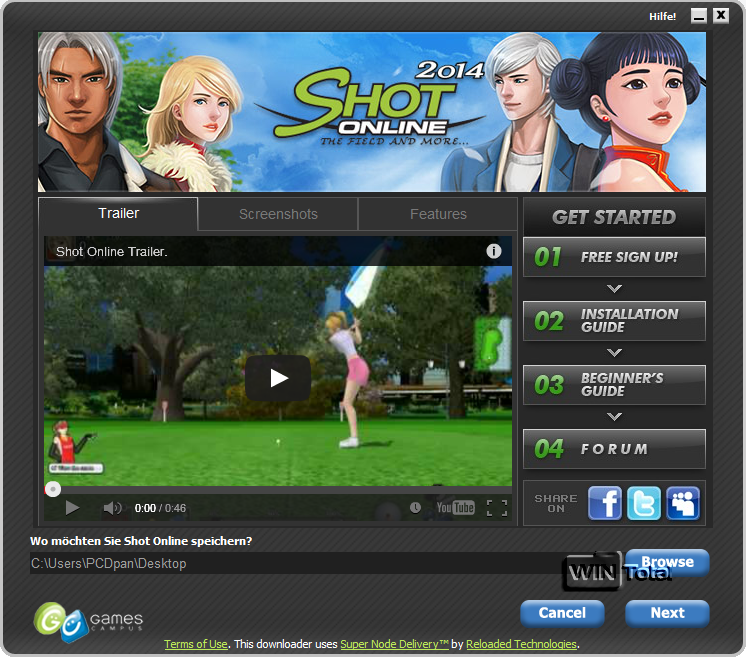746x657 pixels.
Task: Click the Hilfe! help link
Action: (662, 17)
